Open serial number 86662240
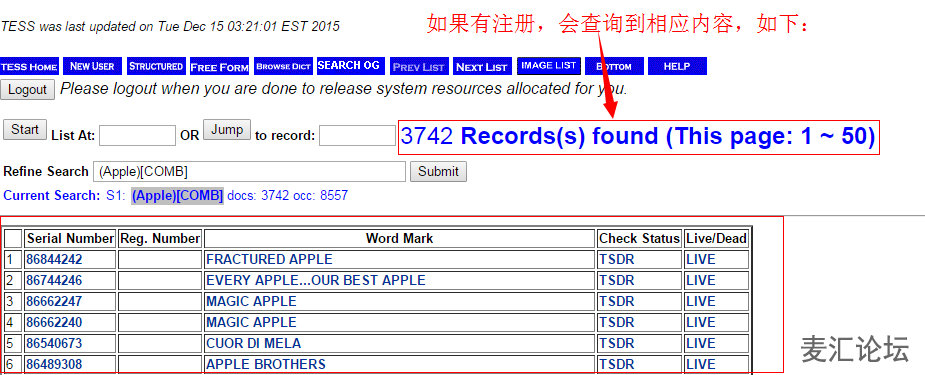Image resolution: width=925 pixels, height=375 pixels. pyautogui.click(x=54, y=323)
